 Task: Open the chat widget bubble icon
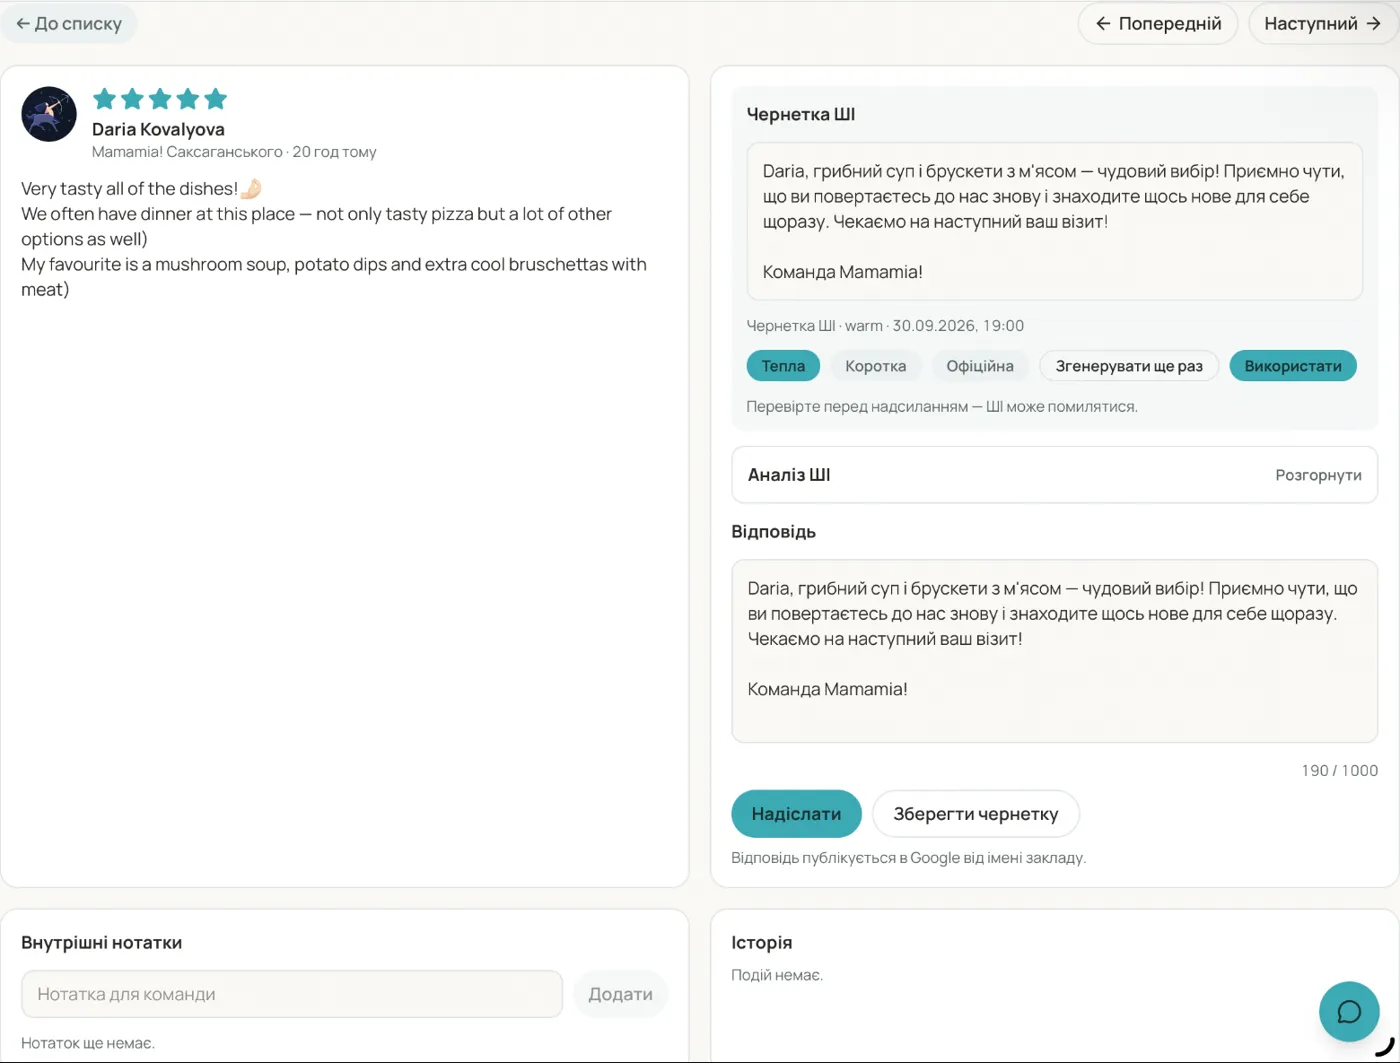click(1349, 1012)
